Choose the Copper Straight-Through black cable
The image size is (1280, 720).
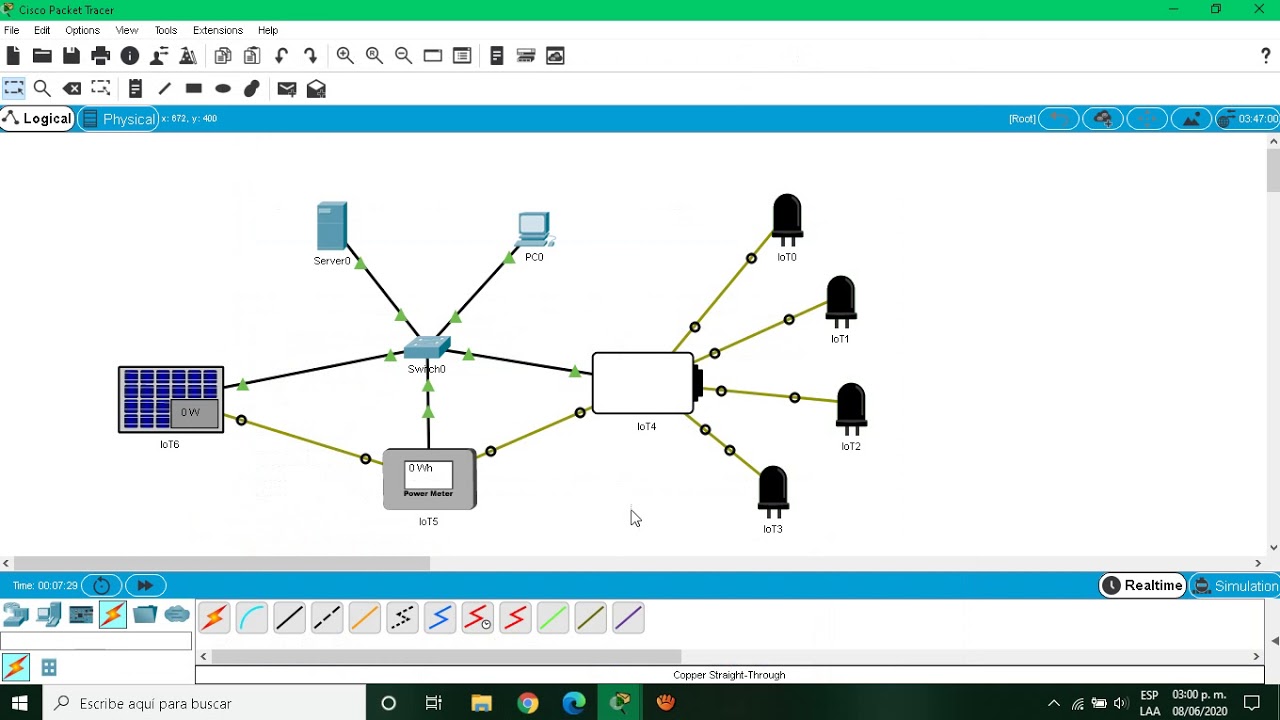click(289, 619)
